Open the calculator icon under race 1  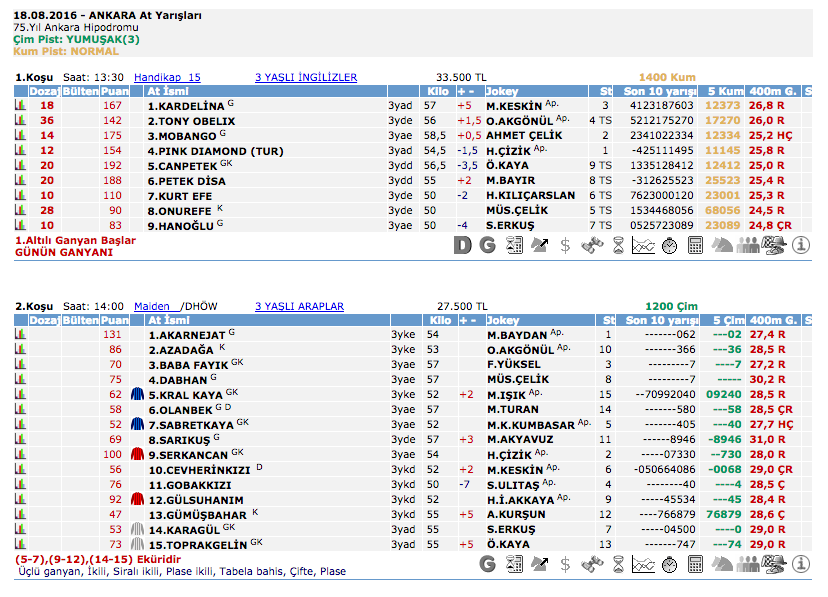tap(695, 245)
